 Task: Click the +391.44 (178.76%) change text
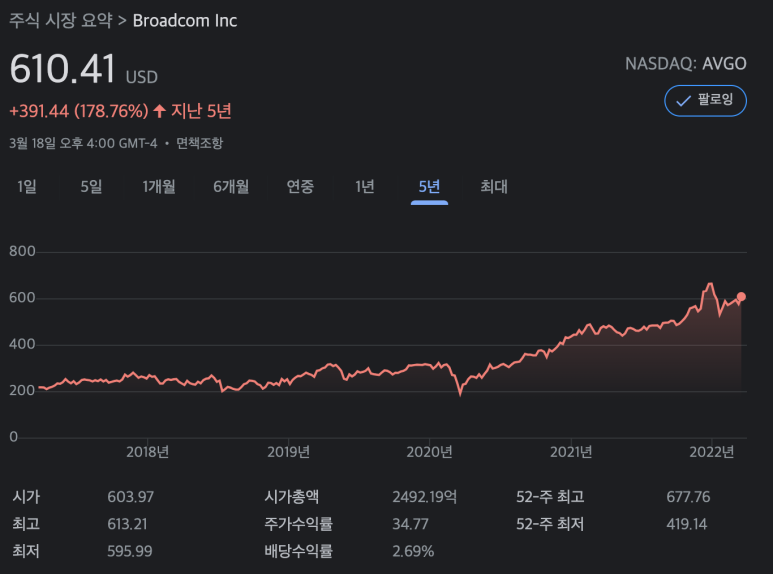(79, 111)
